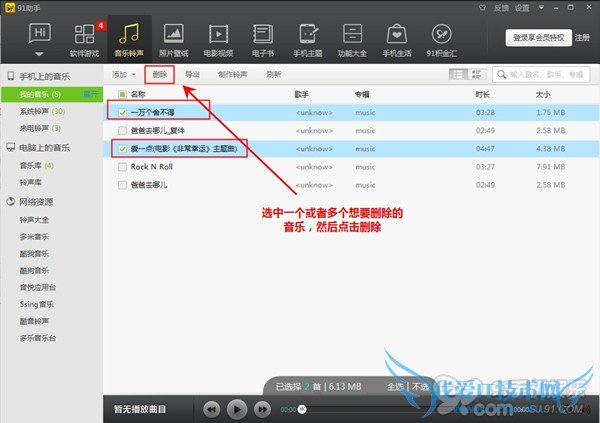
Task: Expand the dropdown arrow under Hi icon
Action: (39, 54)
